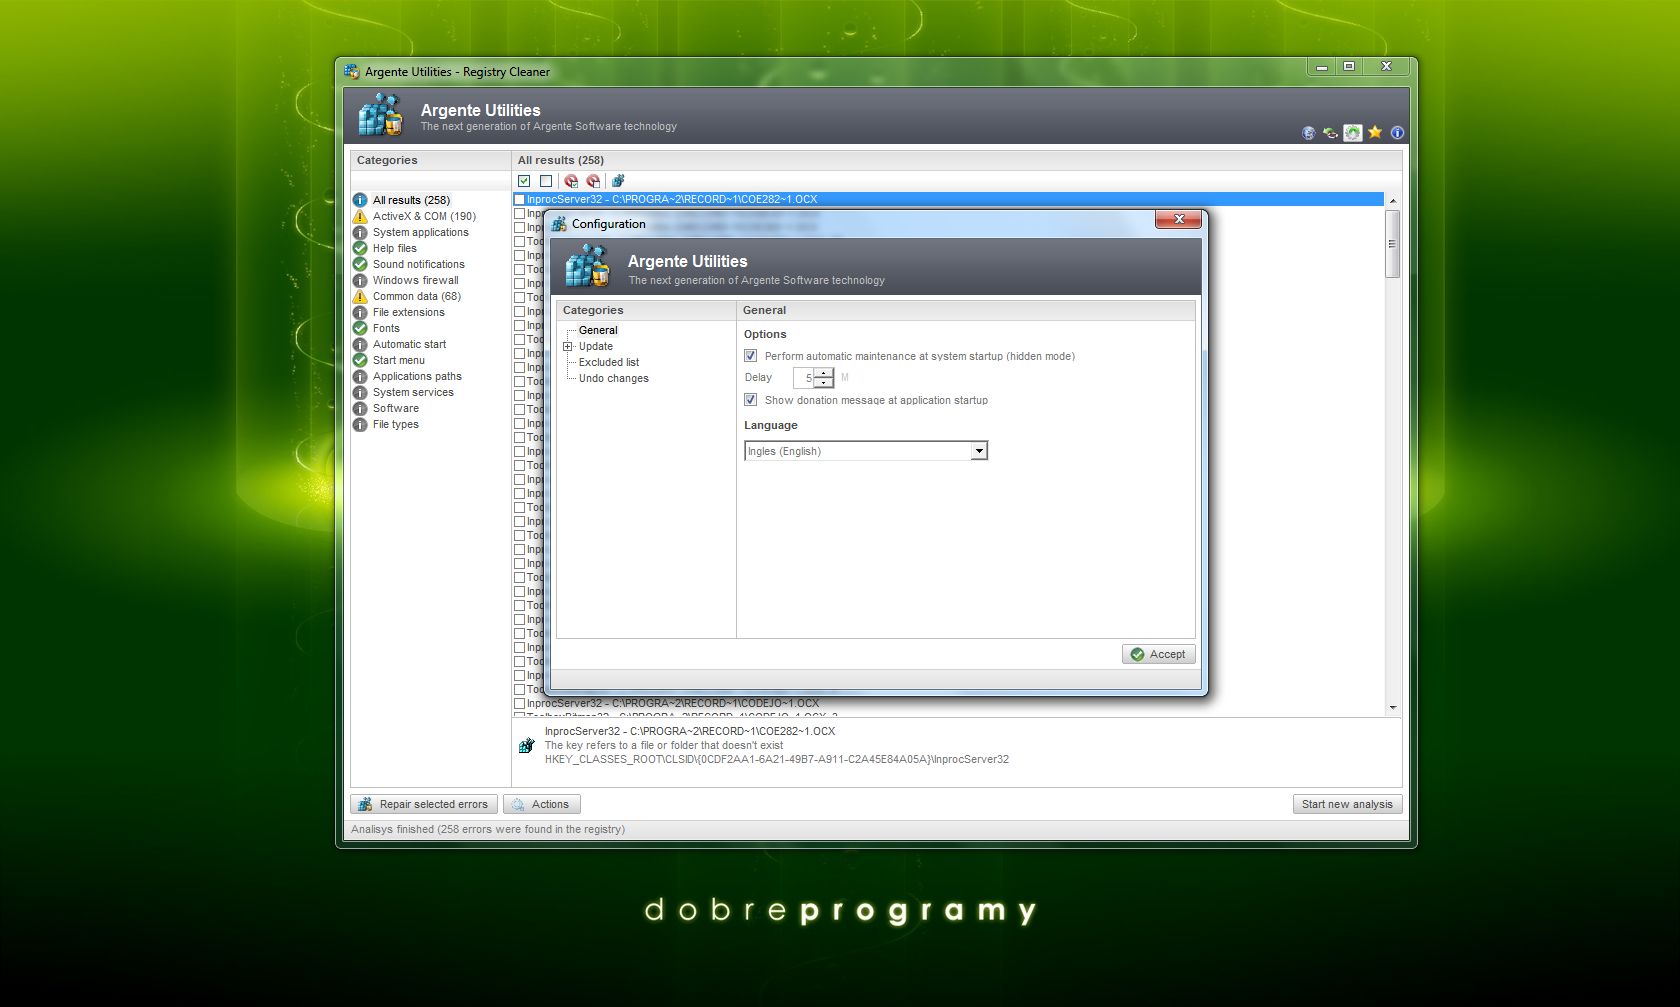Click Repair selected errors button
The height and width of the screenshot is (1007, 1680).
tap(424, 804)
